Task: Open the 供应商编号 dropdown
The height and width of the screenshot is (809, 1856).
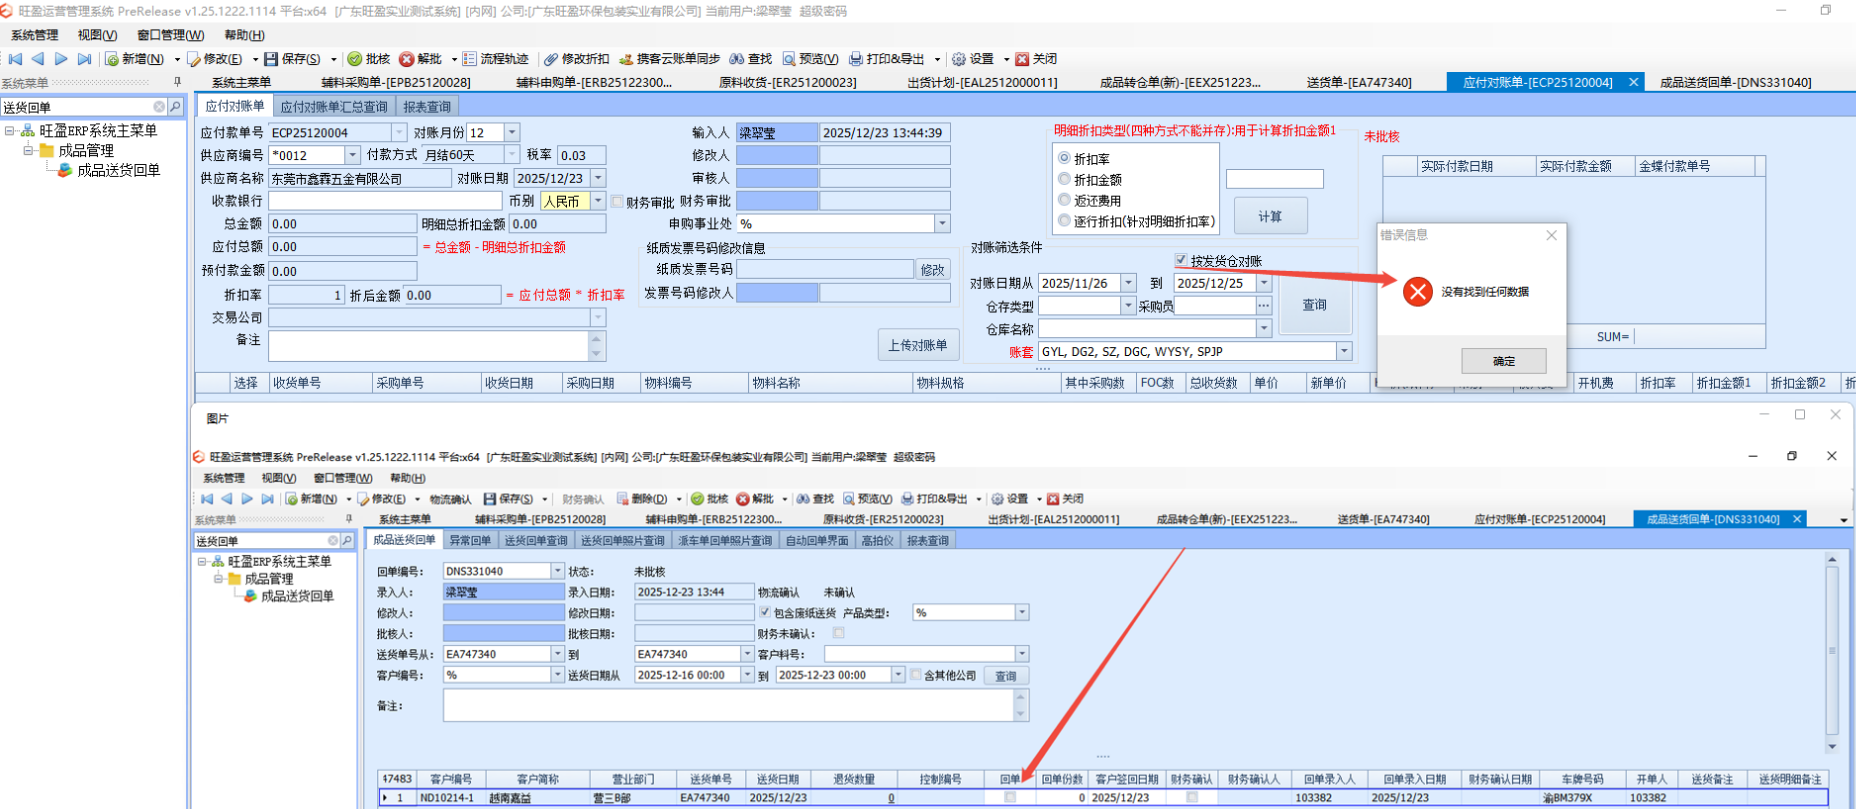Action: point(352,155)
